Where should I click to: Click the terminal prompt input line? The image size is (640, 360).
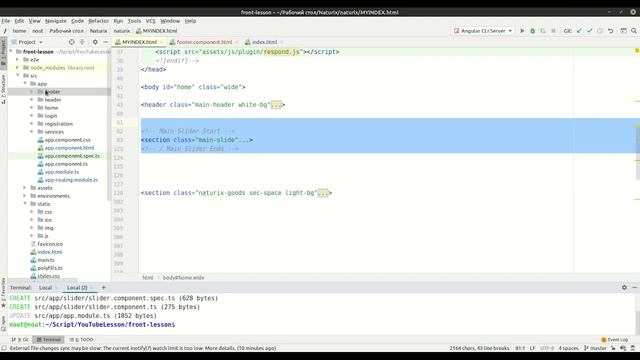click(x=92, y=324)
